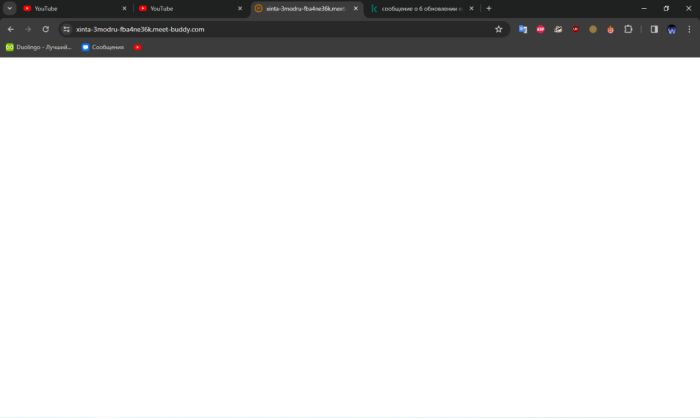The width and height of the screenshot is (700, 418).
Task: Toggle the browser side panel
Action: pyautogui.click(x=654, y=29)
